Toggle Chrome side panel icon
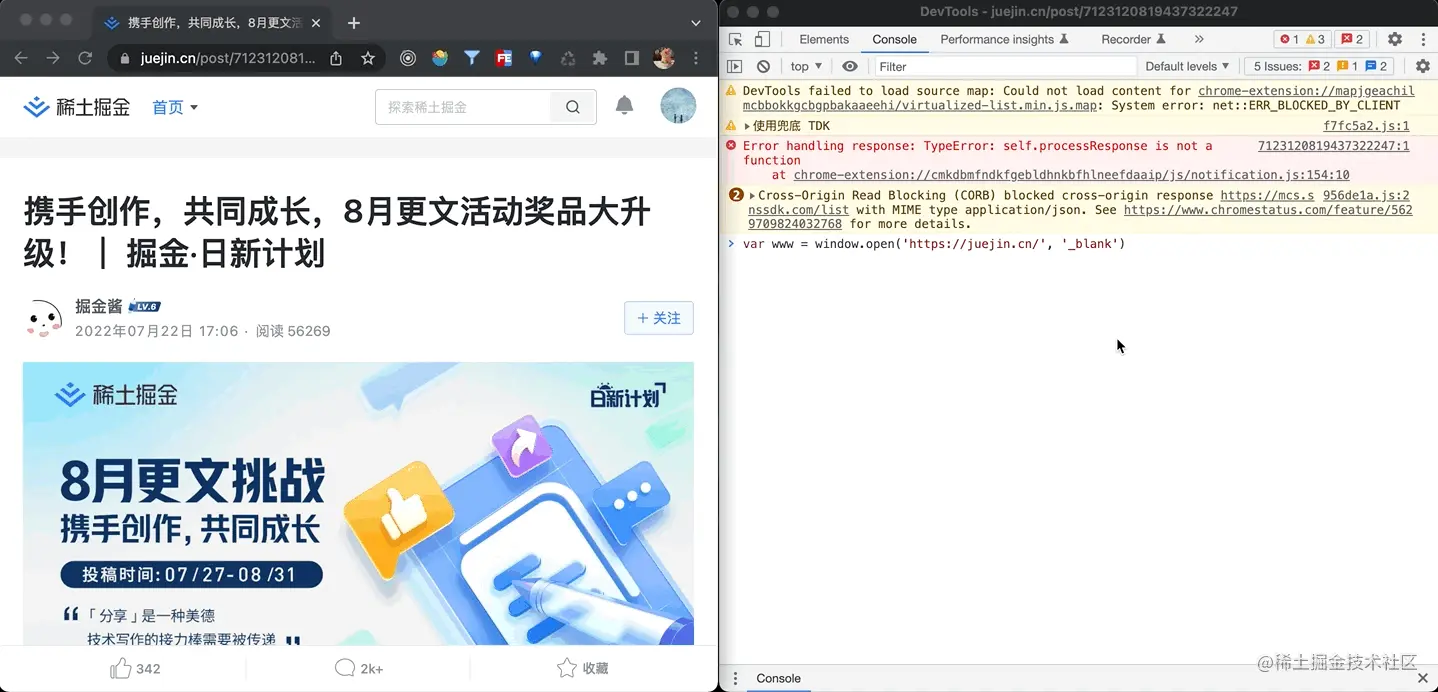The width and height of the screenshot is (1438, 692). click(x=632, y=59)
